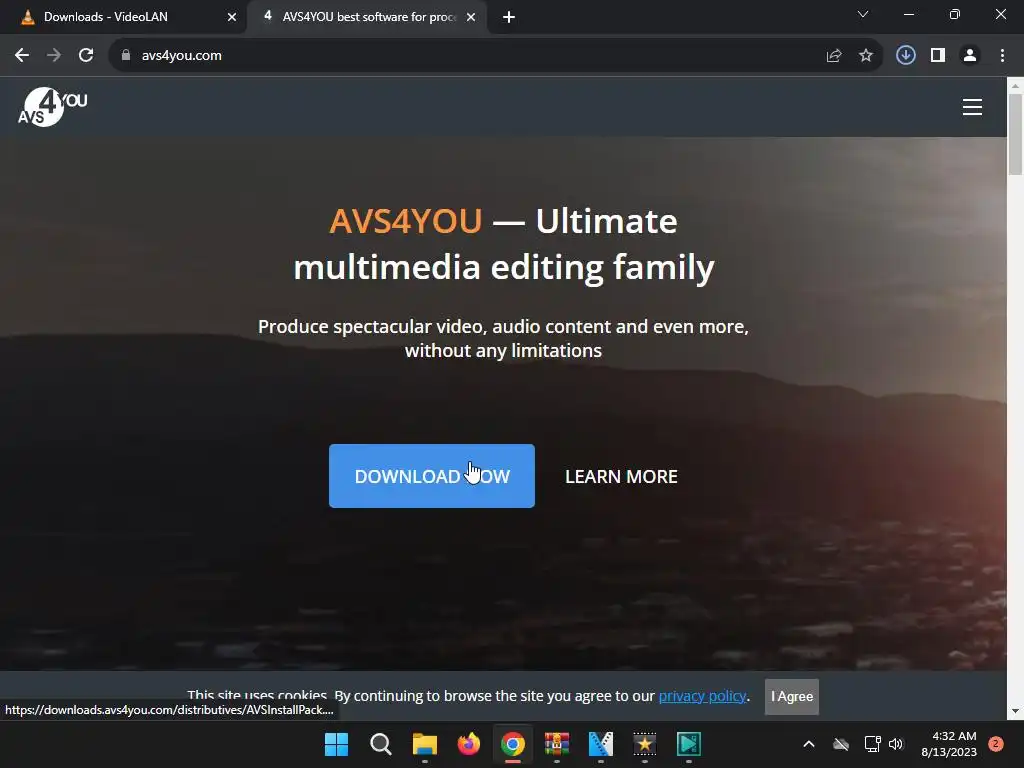Open the tab search dropdown
Viewport: 1024px width, 768px height.
pyautogui.click(x=863, y=14)
